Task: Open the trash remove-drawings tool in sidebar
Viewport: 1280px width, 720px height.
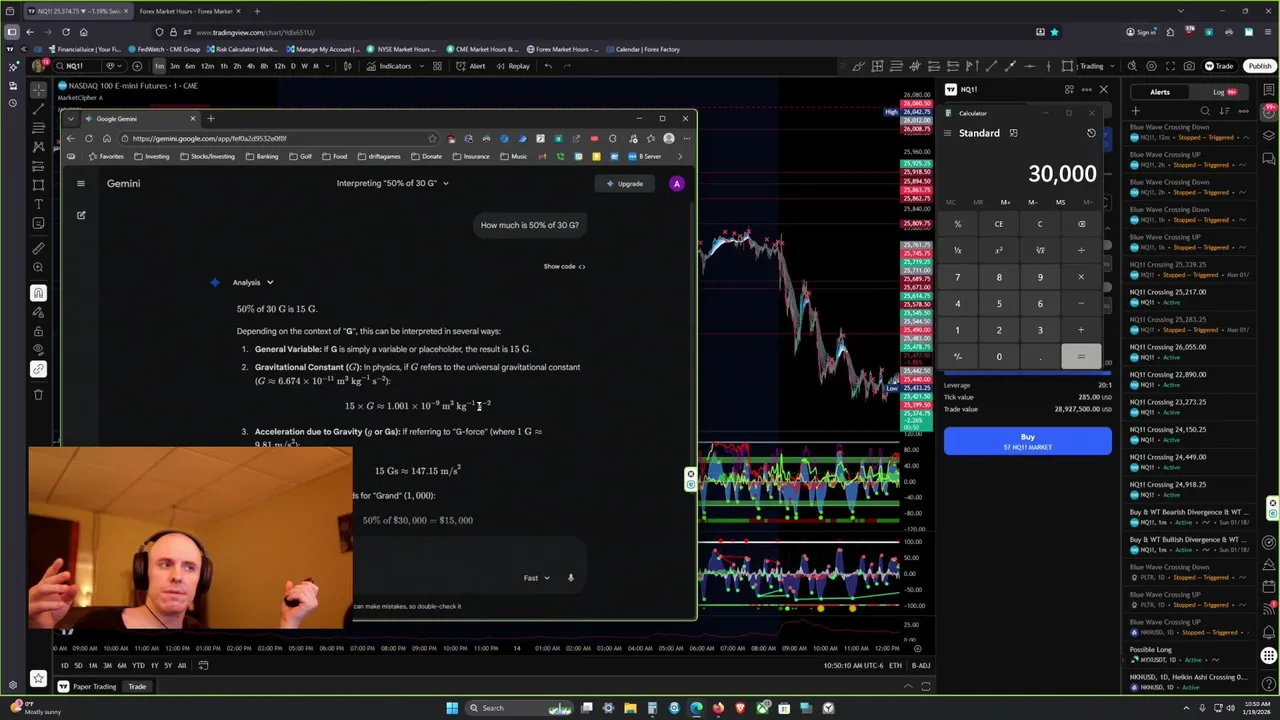Action: point(38,394)
